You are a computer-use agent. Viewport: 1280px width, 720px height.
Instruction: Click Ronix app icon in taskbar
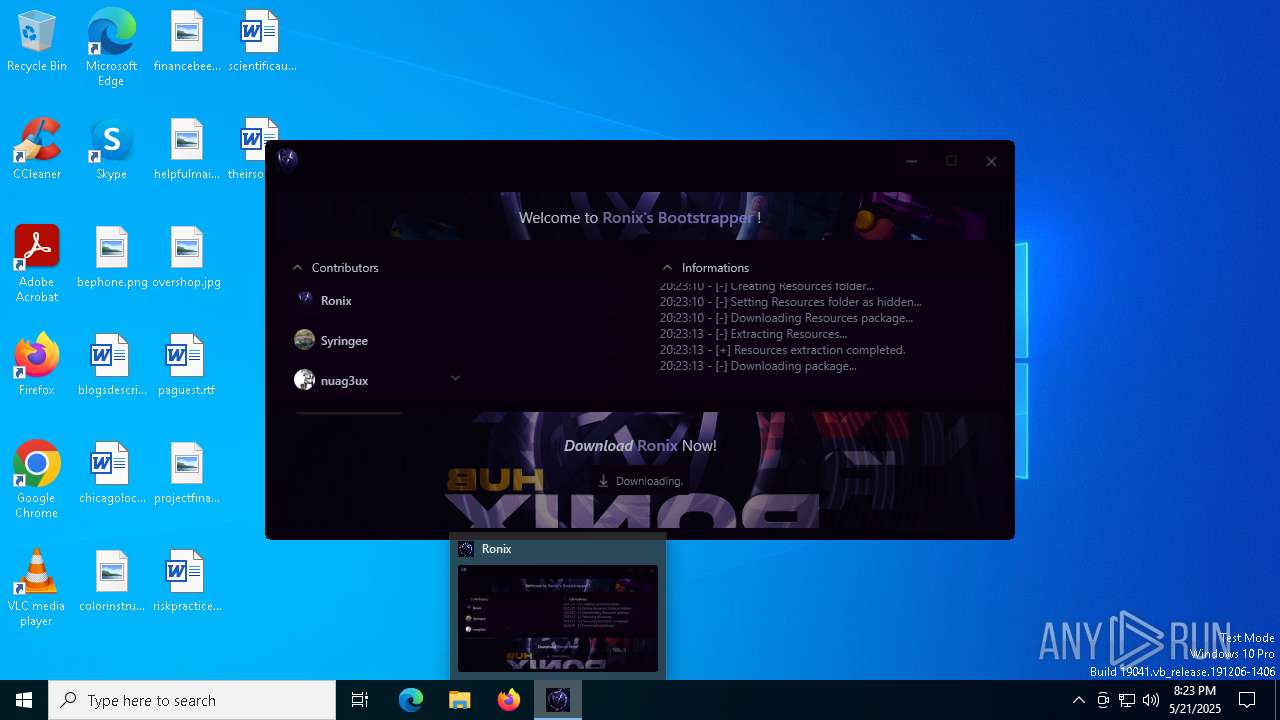coord(558,700)
